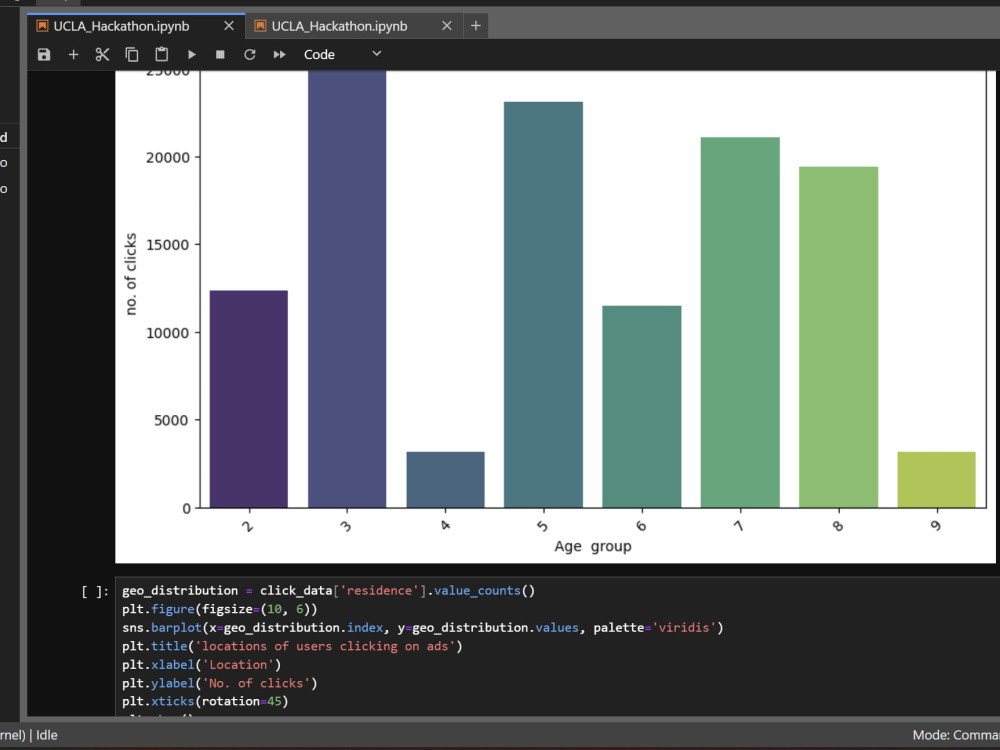Click the bar for age group 9

pyautogui.click(x=936, y=480)
